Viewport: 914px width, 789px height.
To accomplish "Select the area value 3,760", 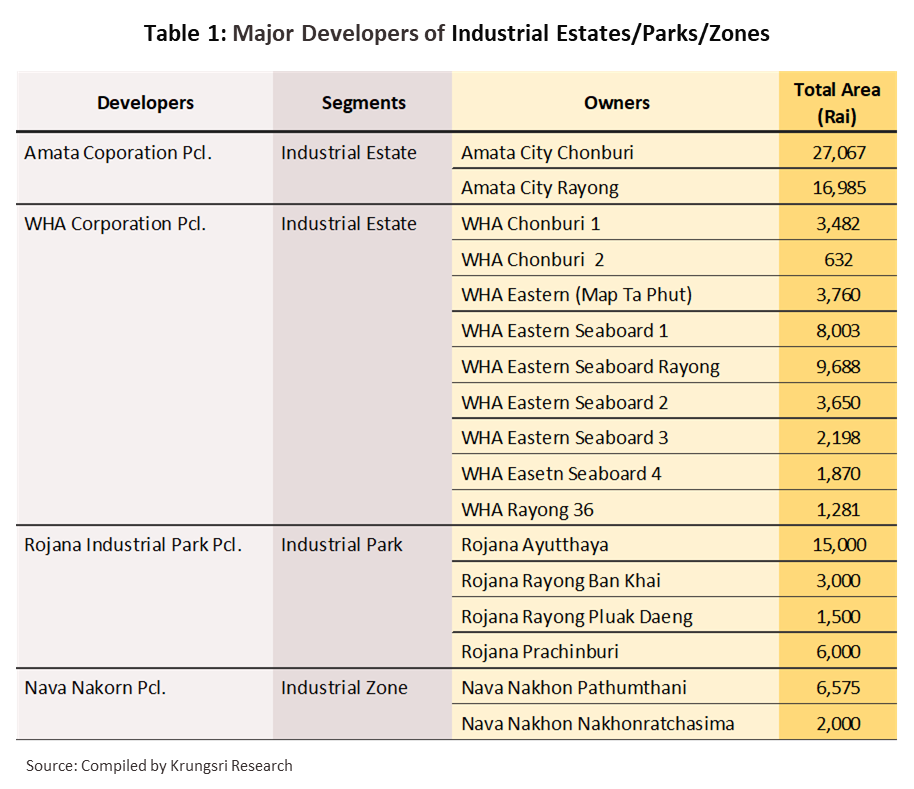I will tap(838, 295).
